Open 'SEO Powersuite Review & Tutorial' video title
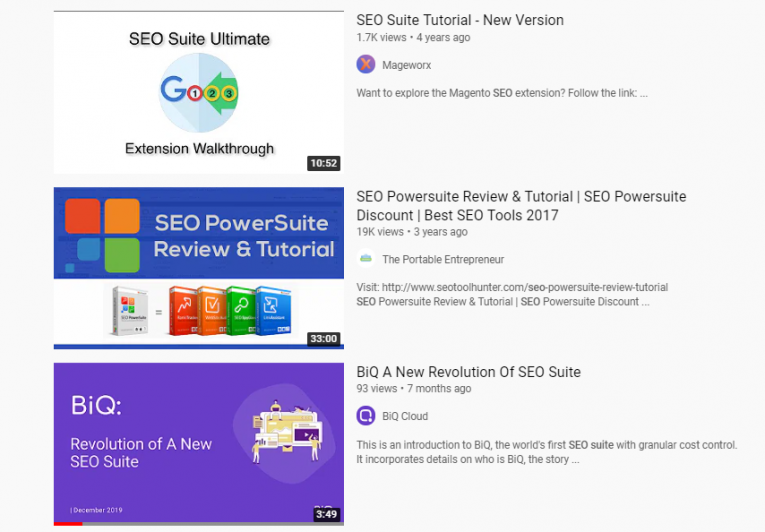 [521, 205]
